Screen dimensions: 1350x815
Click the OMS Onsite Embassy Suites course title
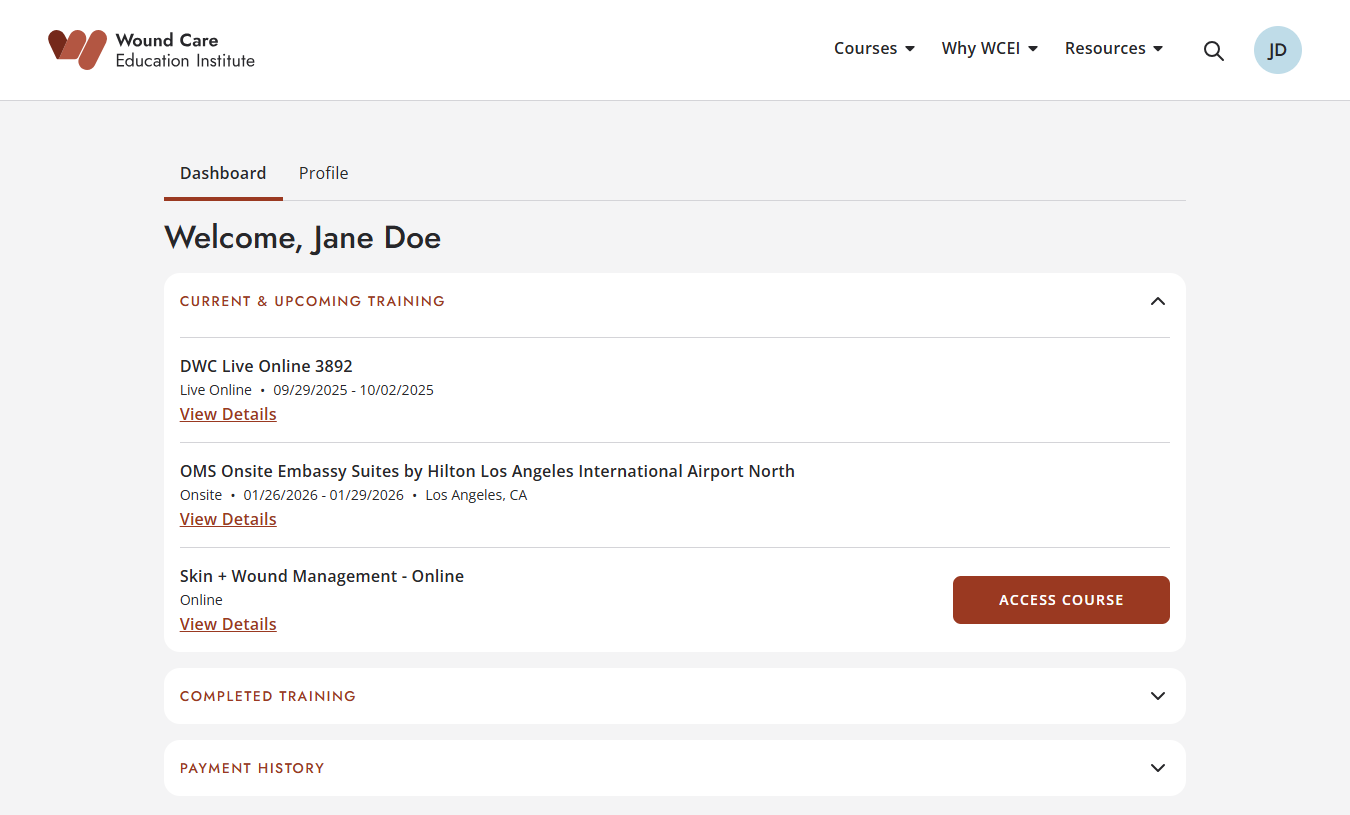click(487, 471)
